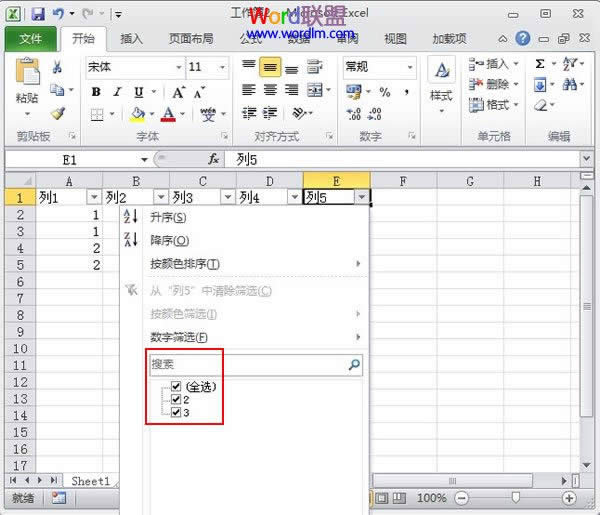Switch to the 插入 Insert tab
This screenshot has width=600, height=515.
pyautogui.click(x=131, y=39)
